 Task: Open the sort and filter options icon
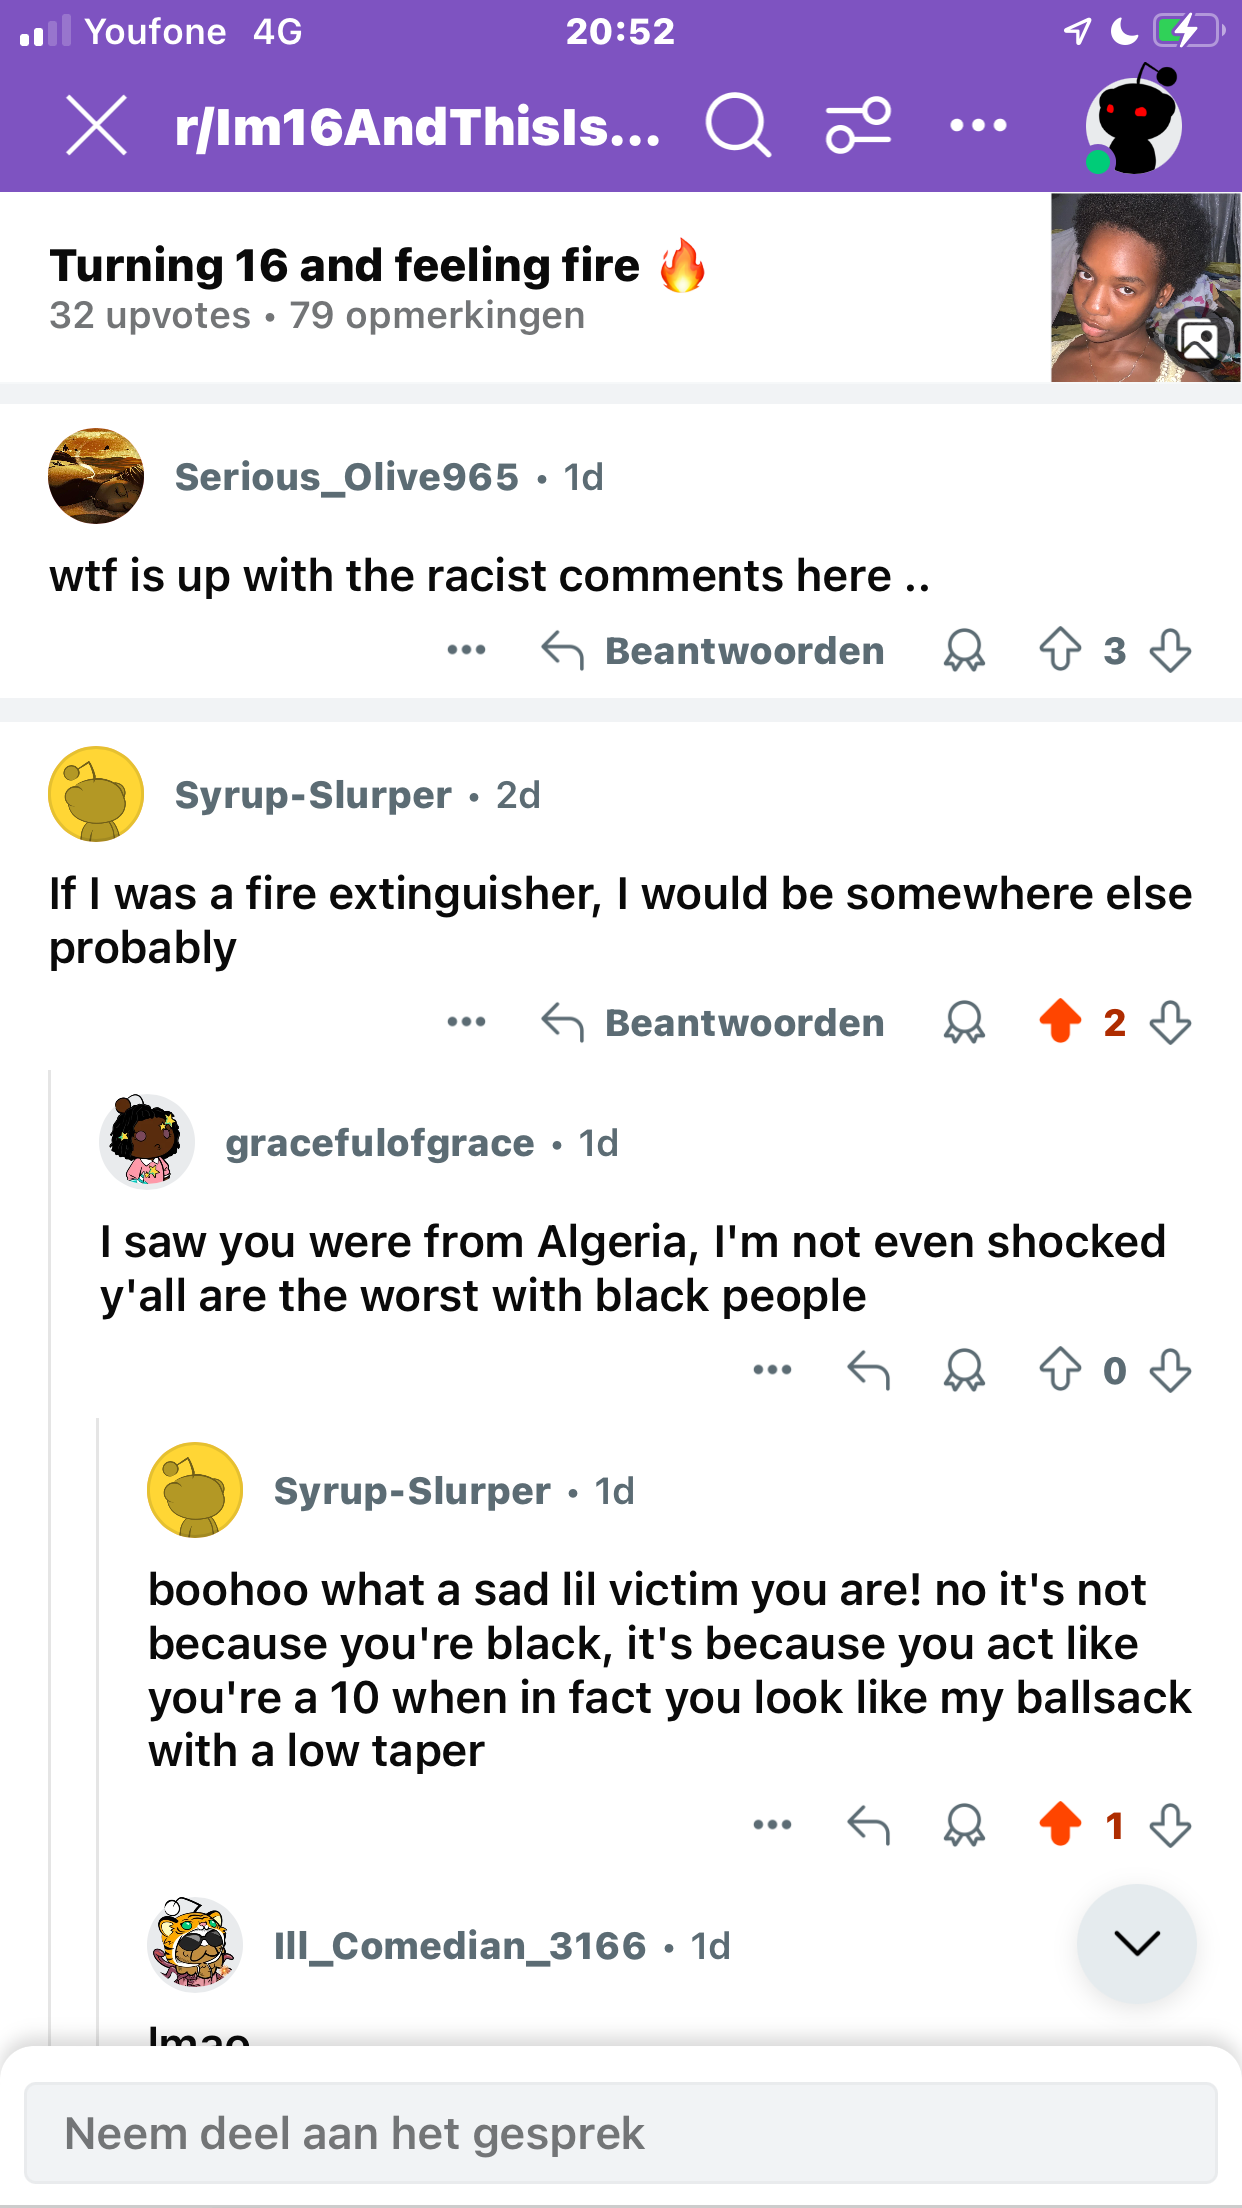(858, 126)
